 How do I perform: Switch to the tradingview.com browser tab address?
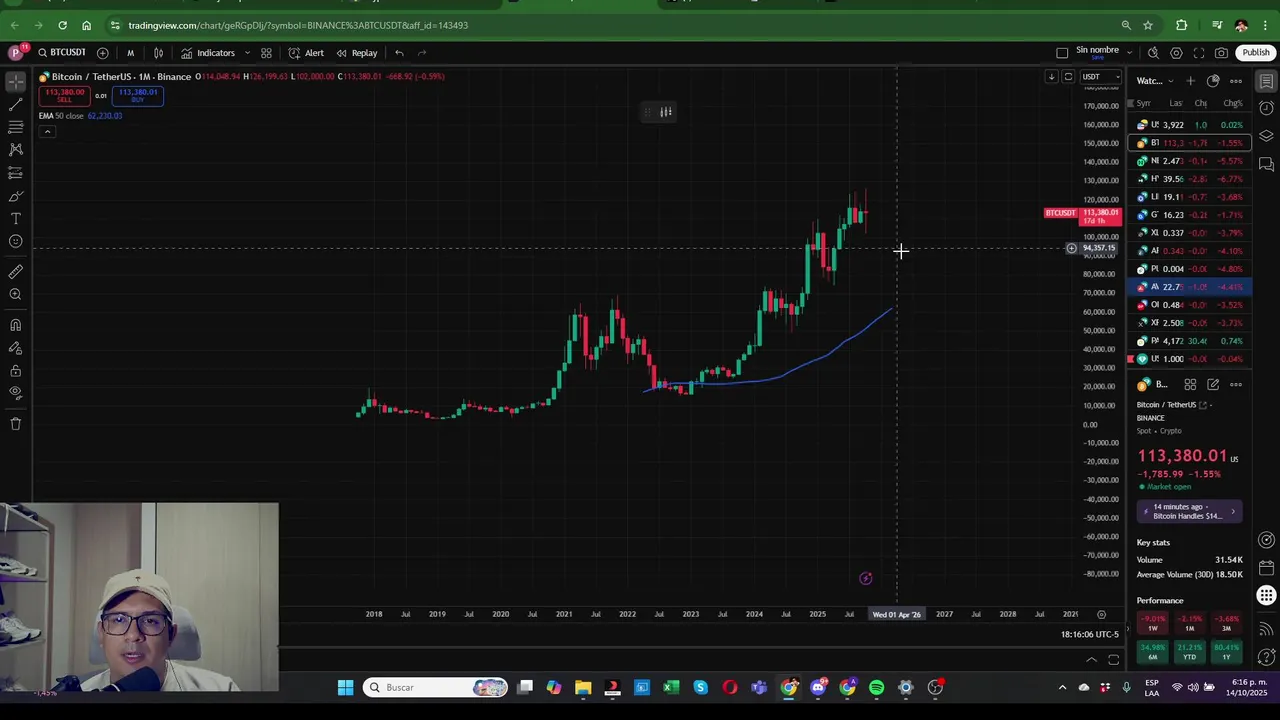coord(298,25)
